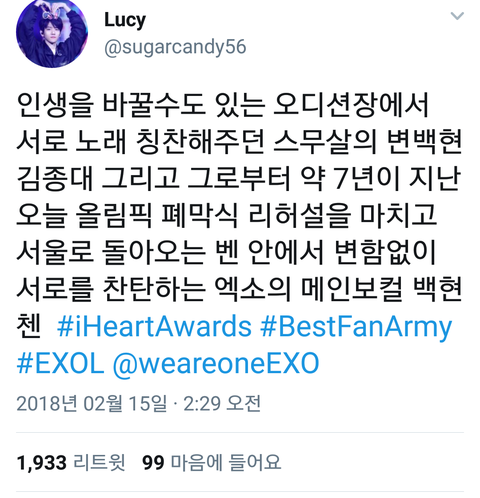
Task: Select the line starting 서울로 돌아오는
Action: 227,252
